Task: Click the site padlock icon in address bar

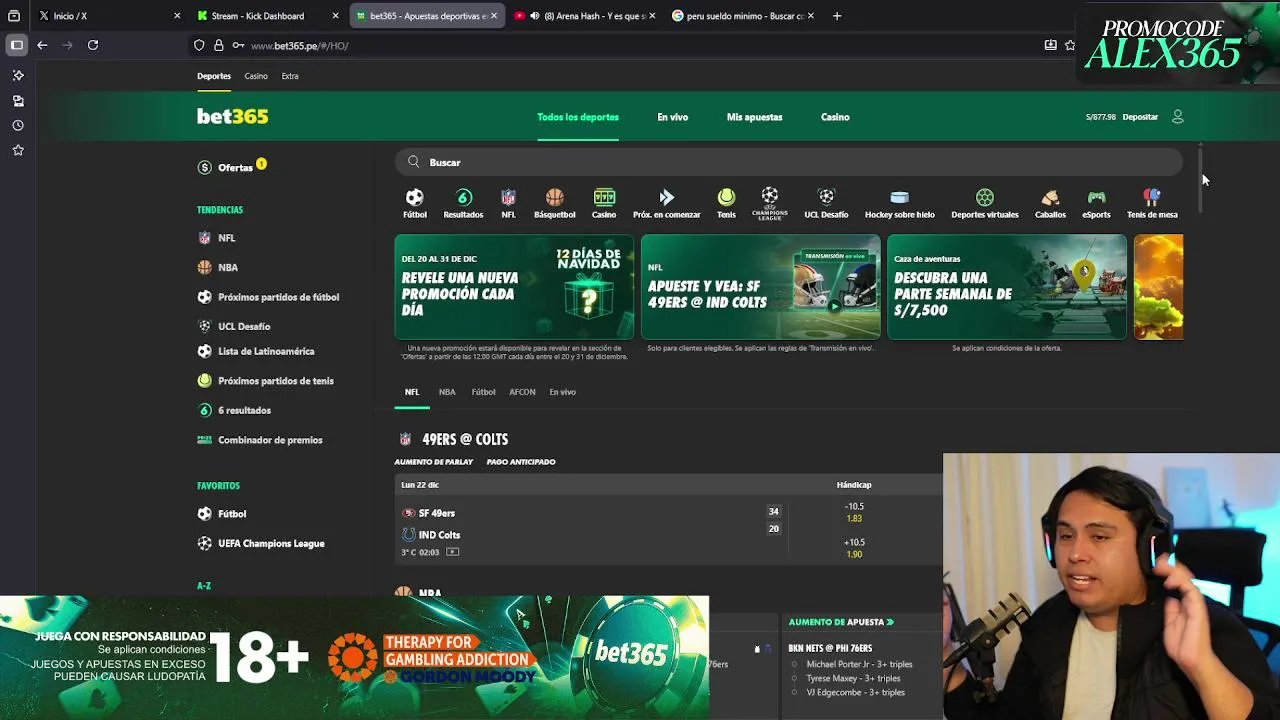Action: tap(218, 45)
